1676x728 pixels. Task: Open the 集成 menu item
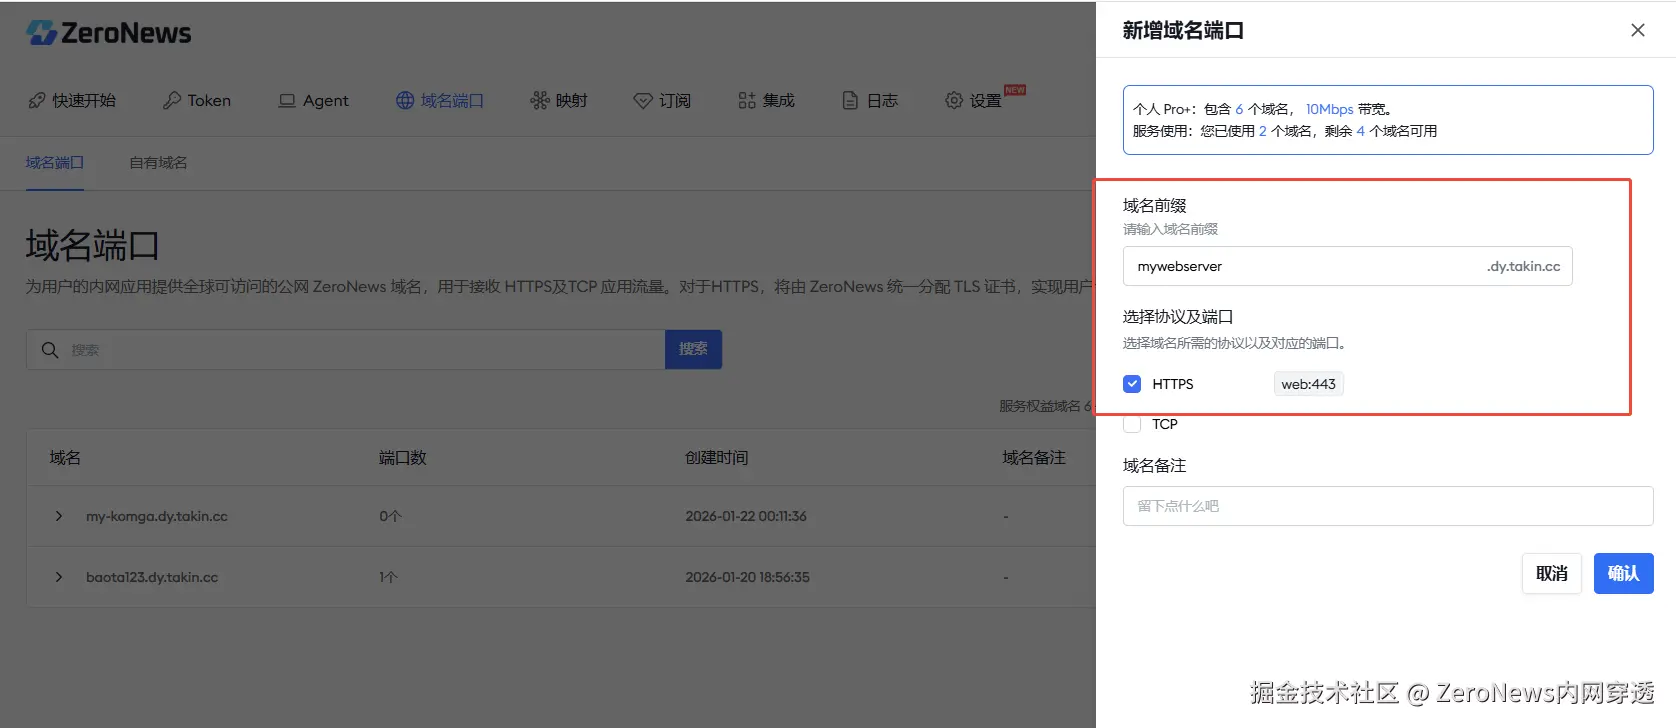click(766, 100)
